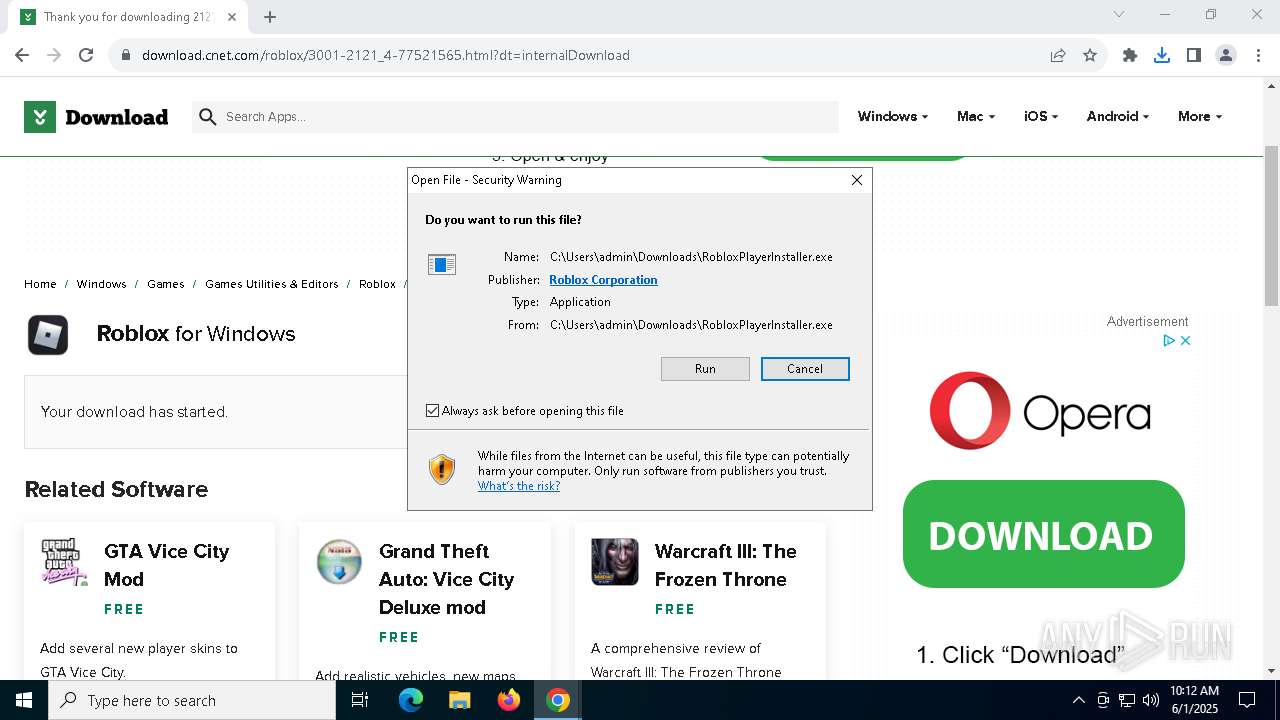Screen dimensions: 1280x720
Task: Open the tab search chevron
Action: 1119,15
